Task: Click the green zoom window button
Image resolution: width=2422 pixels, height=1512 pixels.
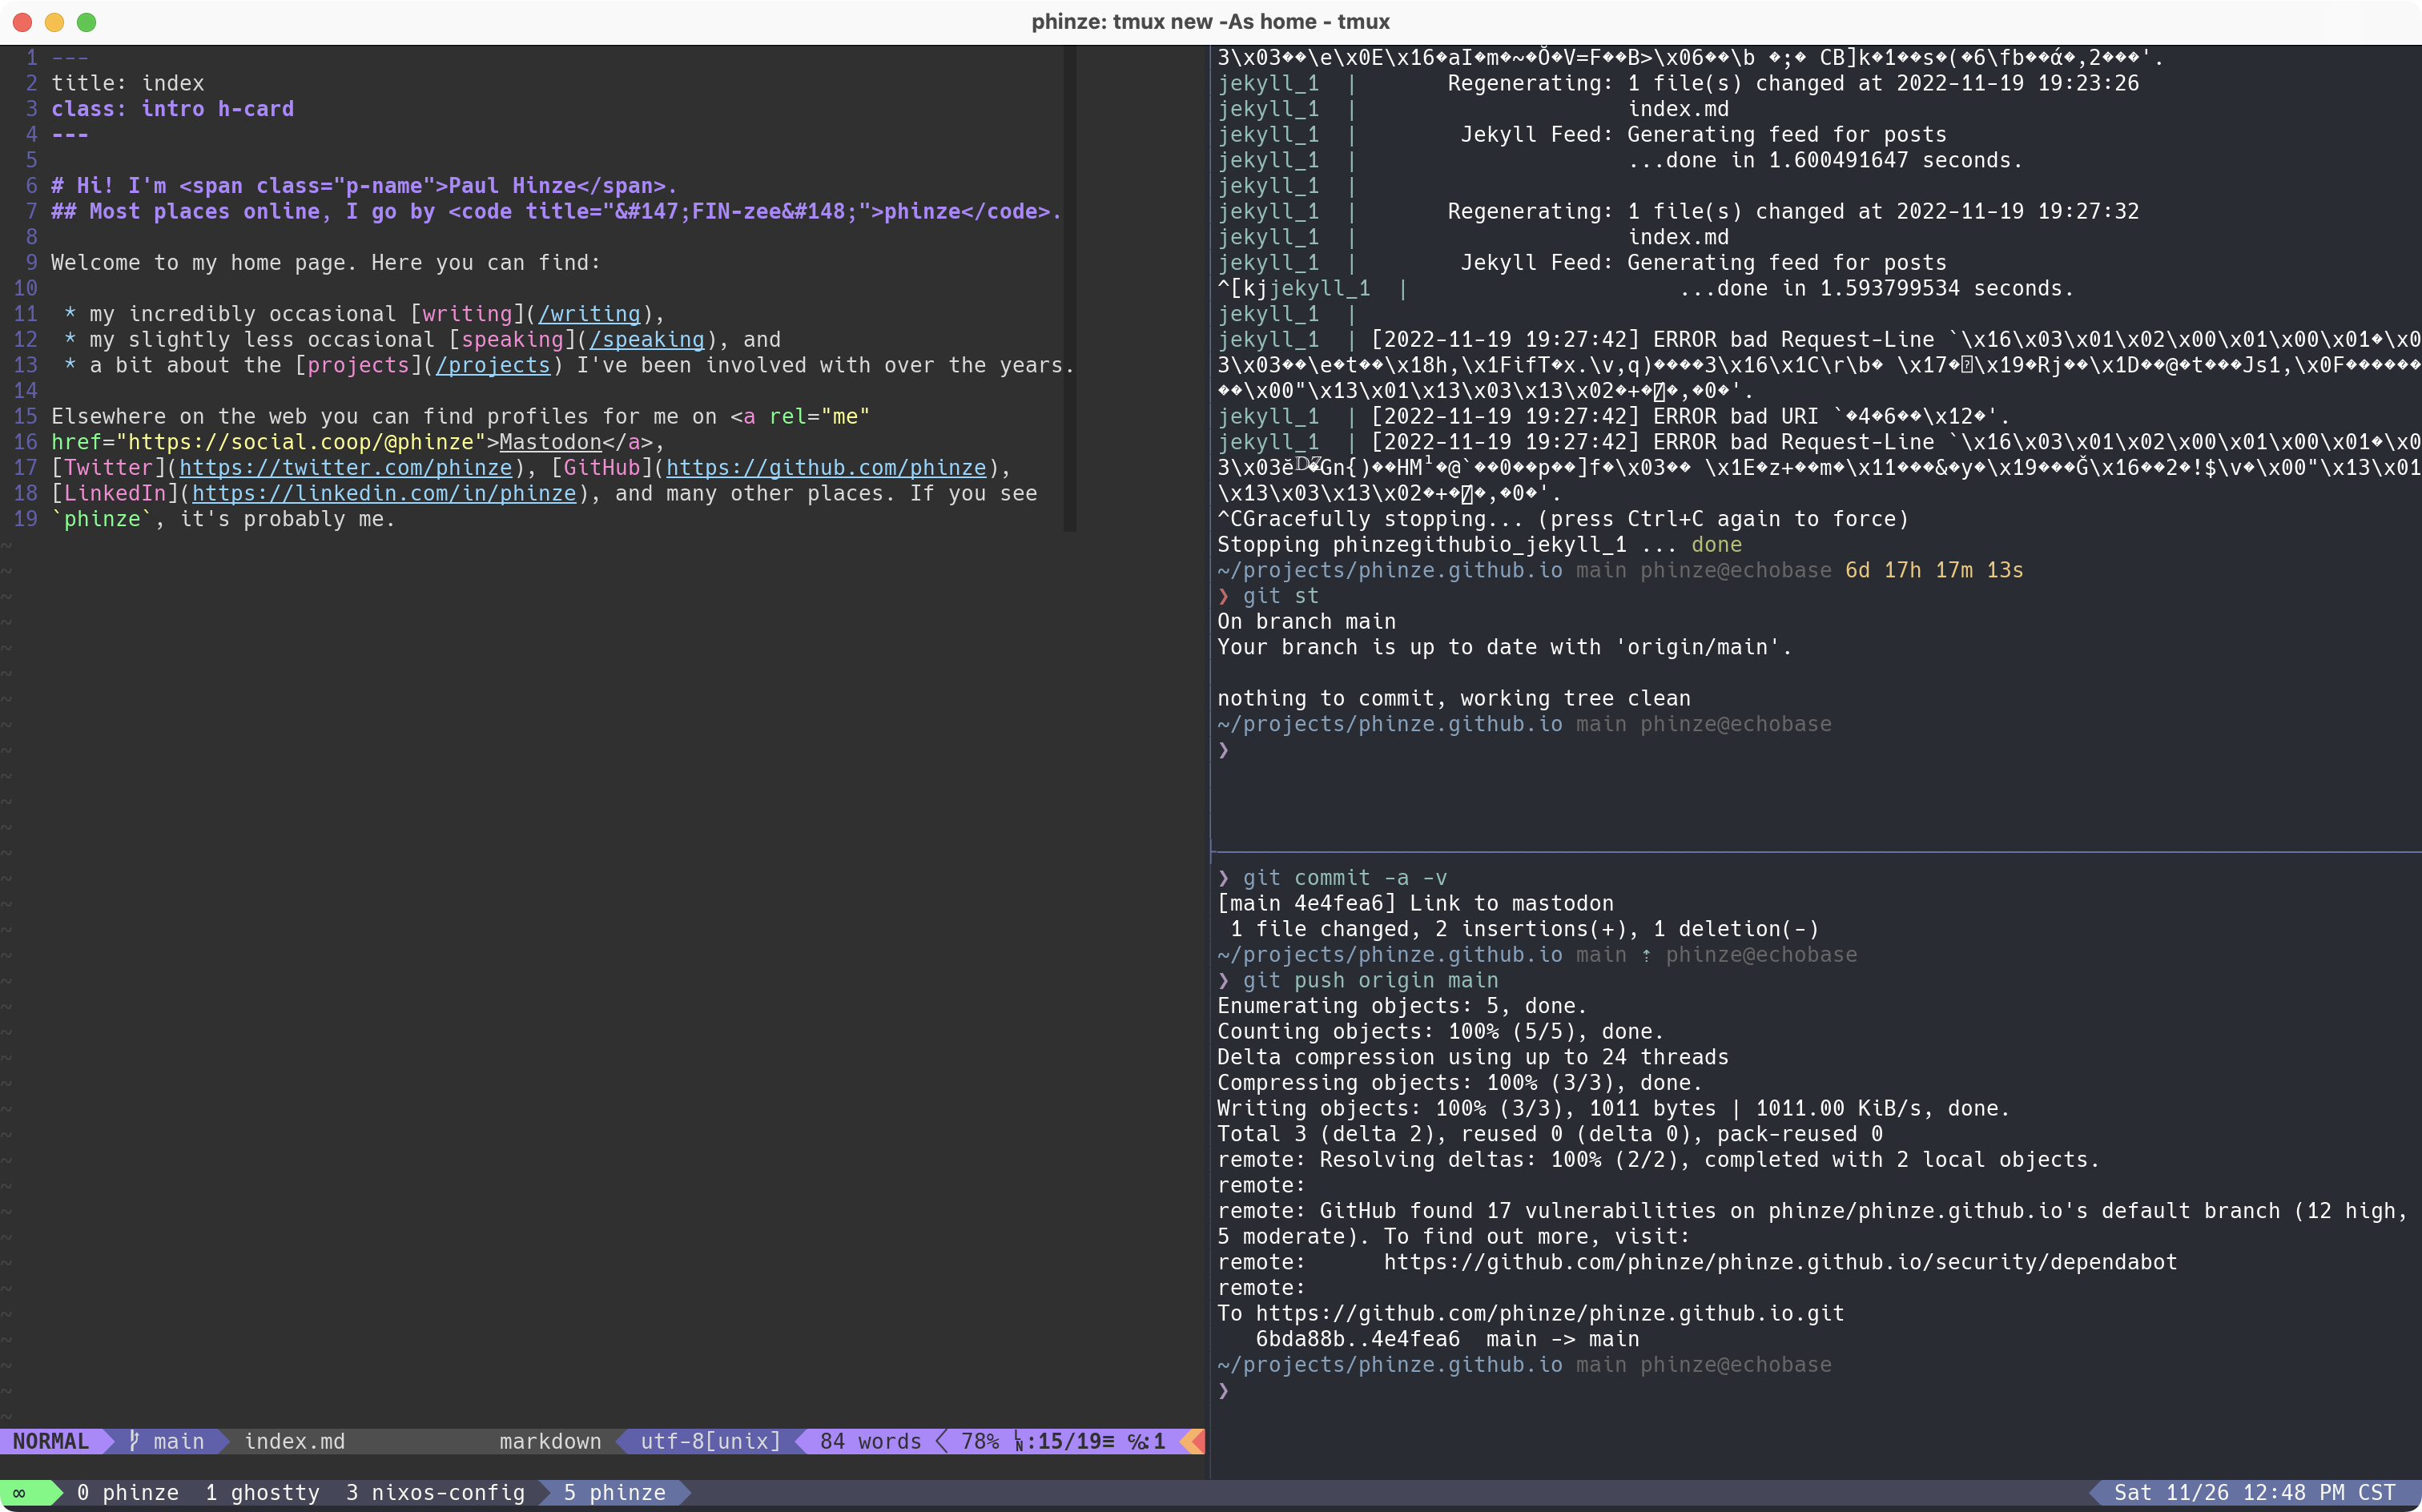Action: tap(87, 22)
